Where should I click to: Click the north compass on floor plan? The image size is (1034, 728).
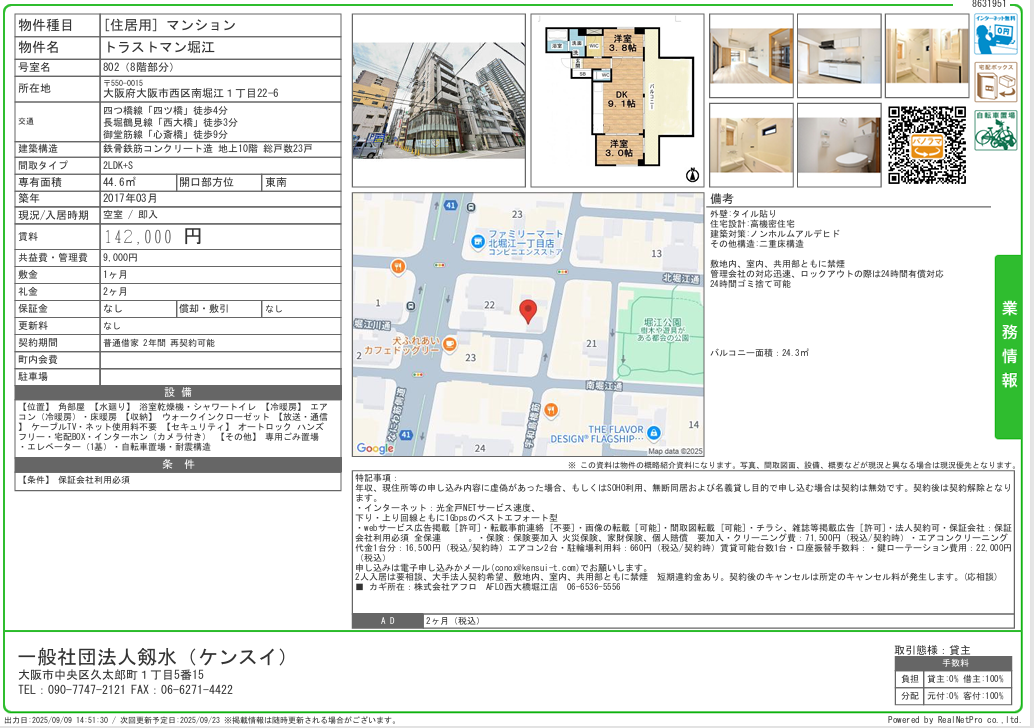pos(691,174)
